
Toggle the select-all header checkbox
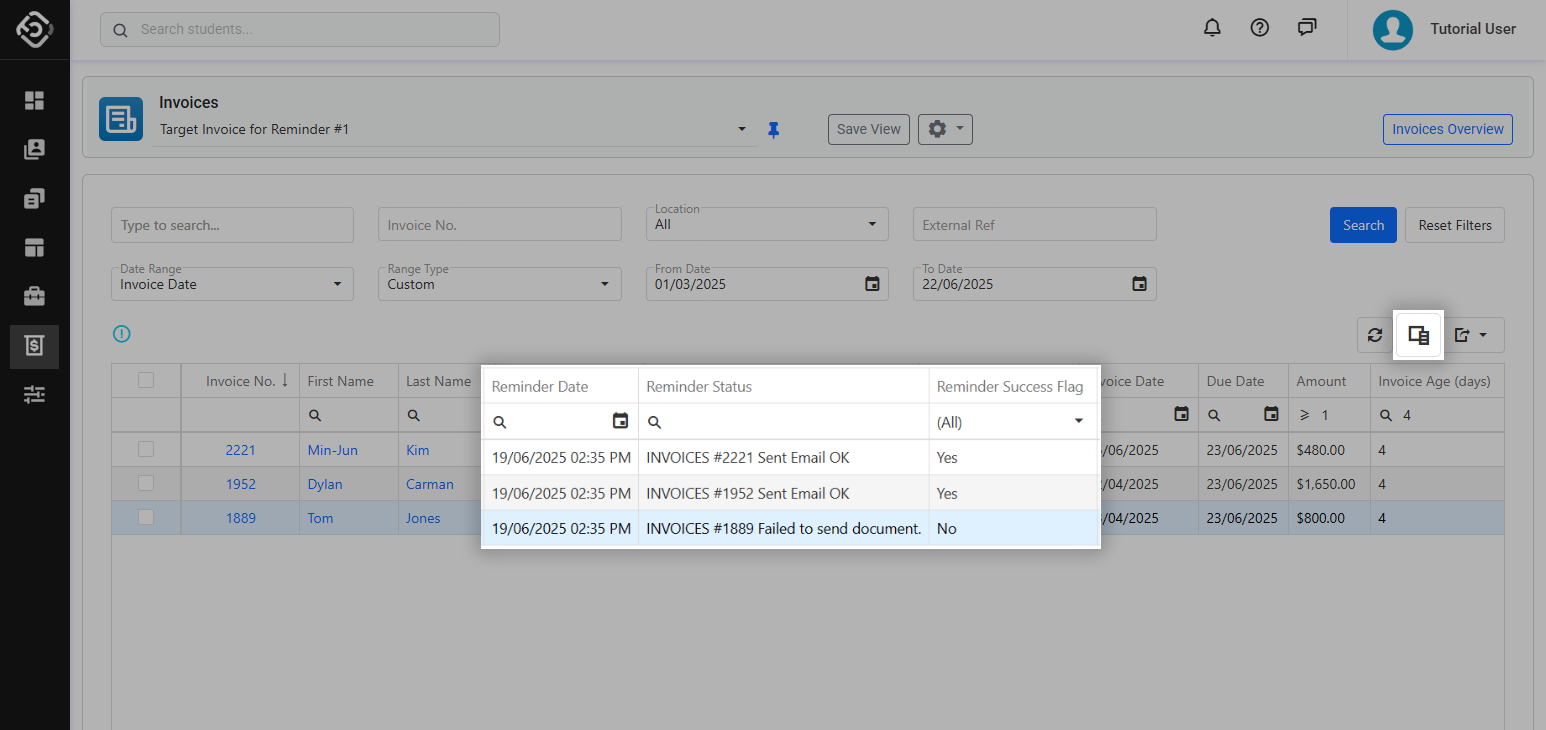click(146, 380)
